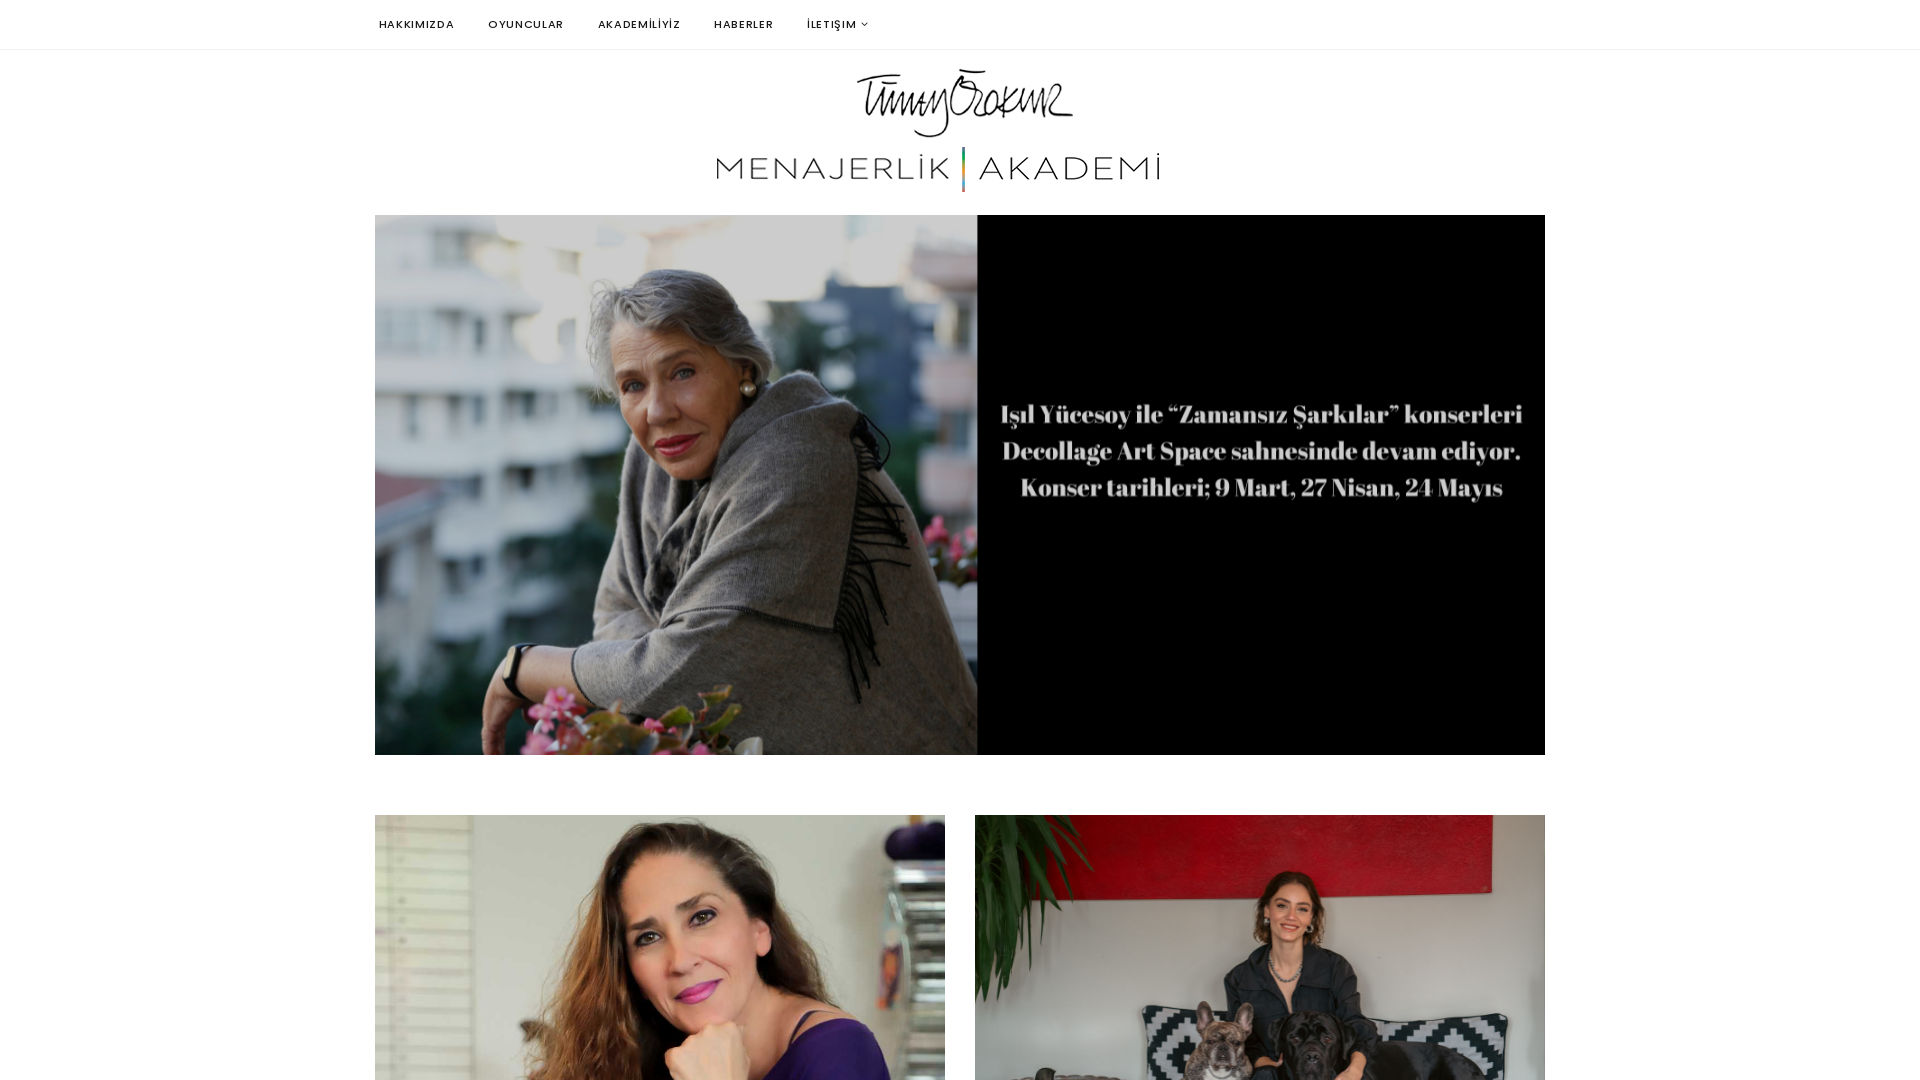
Task: Go to the OYUNCULAR page
Action: [x=526, y=24]
